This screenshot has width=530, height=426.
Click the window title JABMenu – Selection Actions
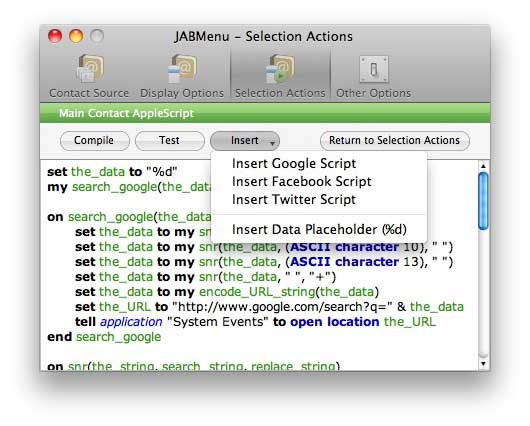coord(263,37)
